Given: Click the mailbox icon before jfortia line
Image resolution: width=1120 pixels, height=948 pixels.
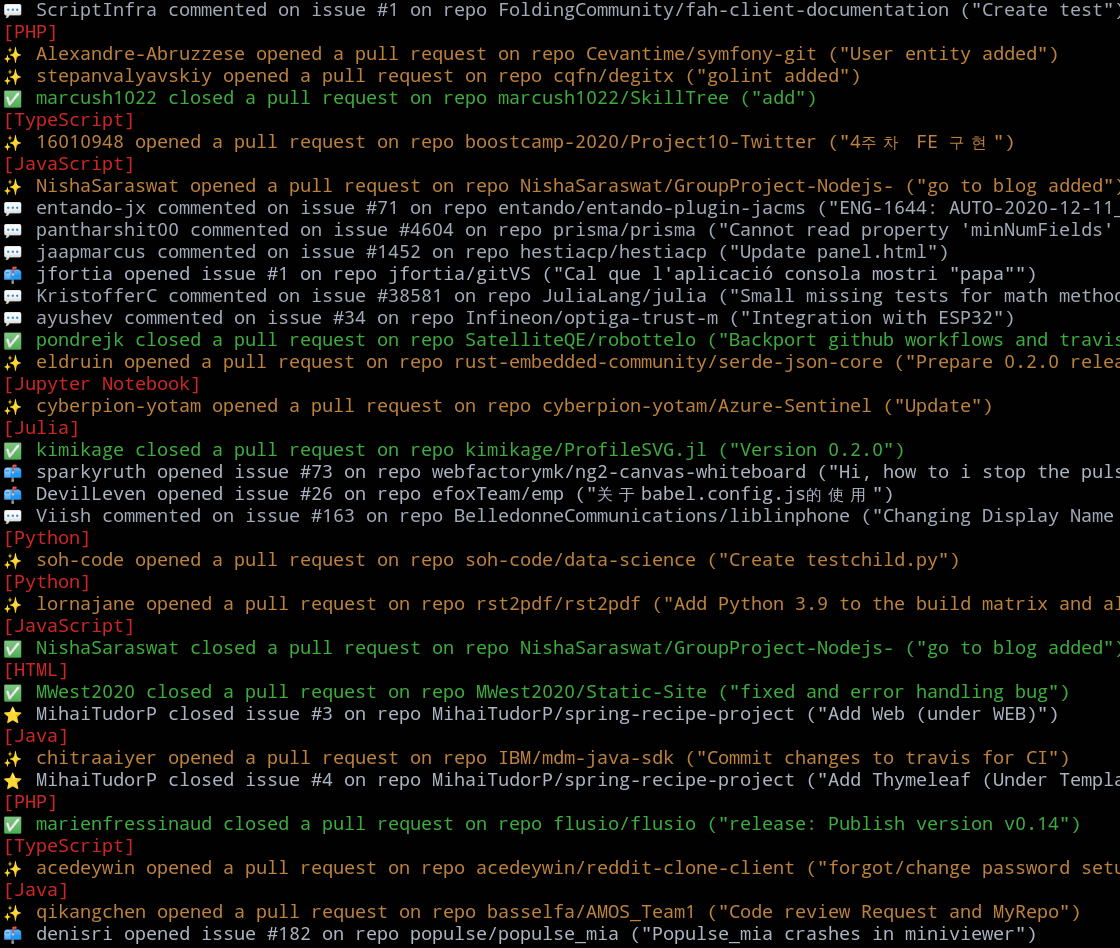Looking at the screenshot, I should (x=13, y=274).
